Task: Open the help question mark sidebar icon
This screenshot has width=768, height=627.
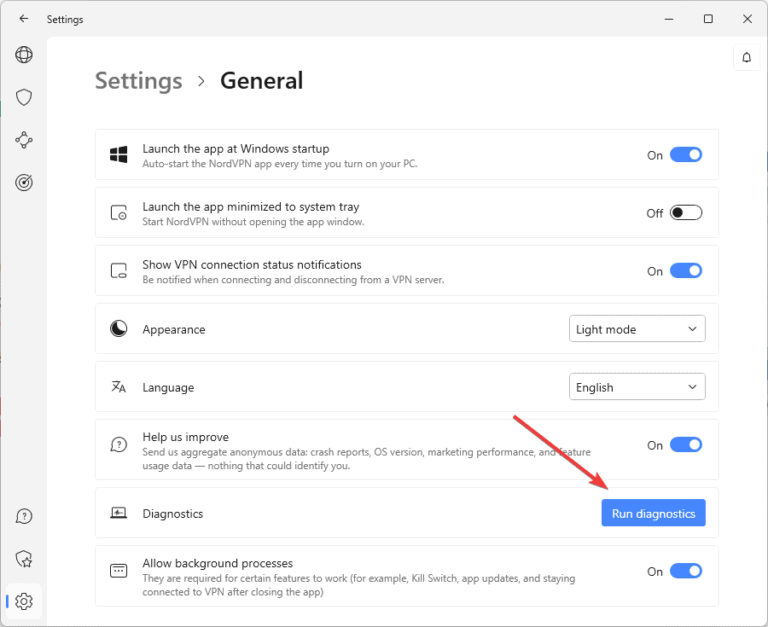Action: tap(24, 516)
